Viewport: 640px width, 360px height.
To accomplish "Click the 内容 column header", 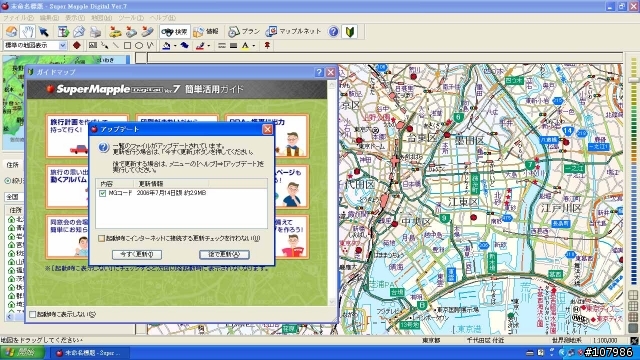I will coord(114,184).
